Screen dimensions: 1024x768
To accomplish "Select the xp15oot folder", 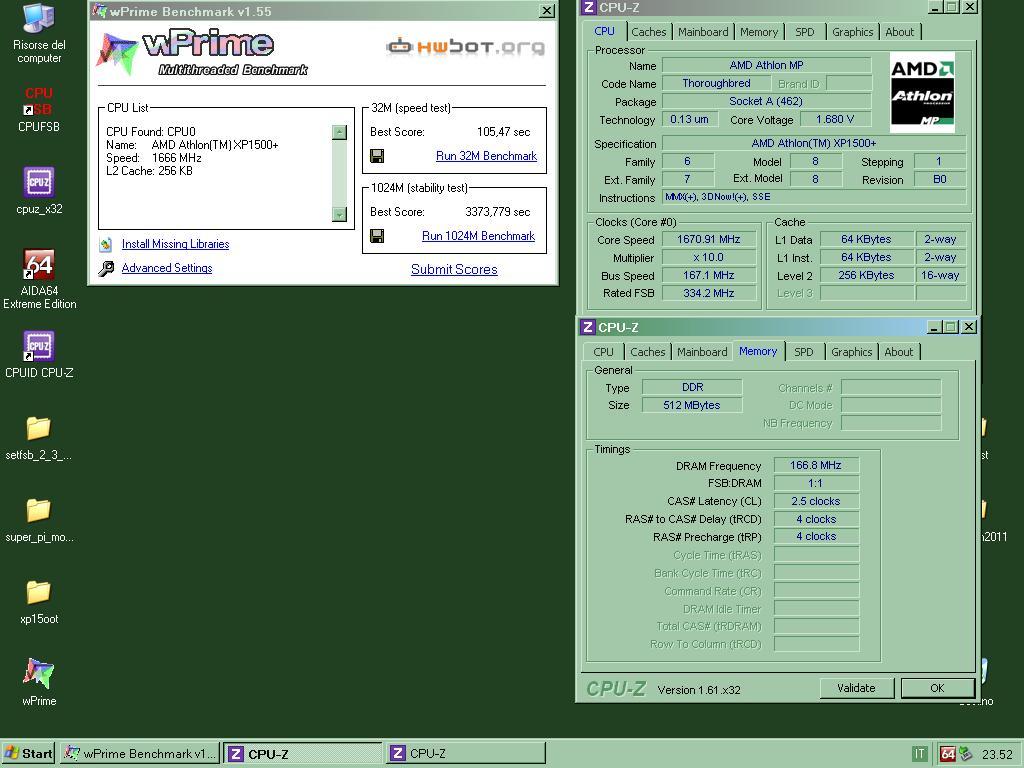I will click(39, 602).
